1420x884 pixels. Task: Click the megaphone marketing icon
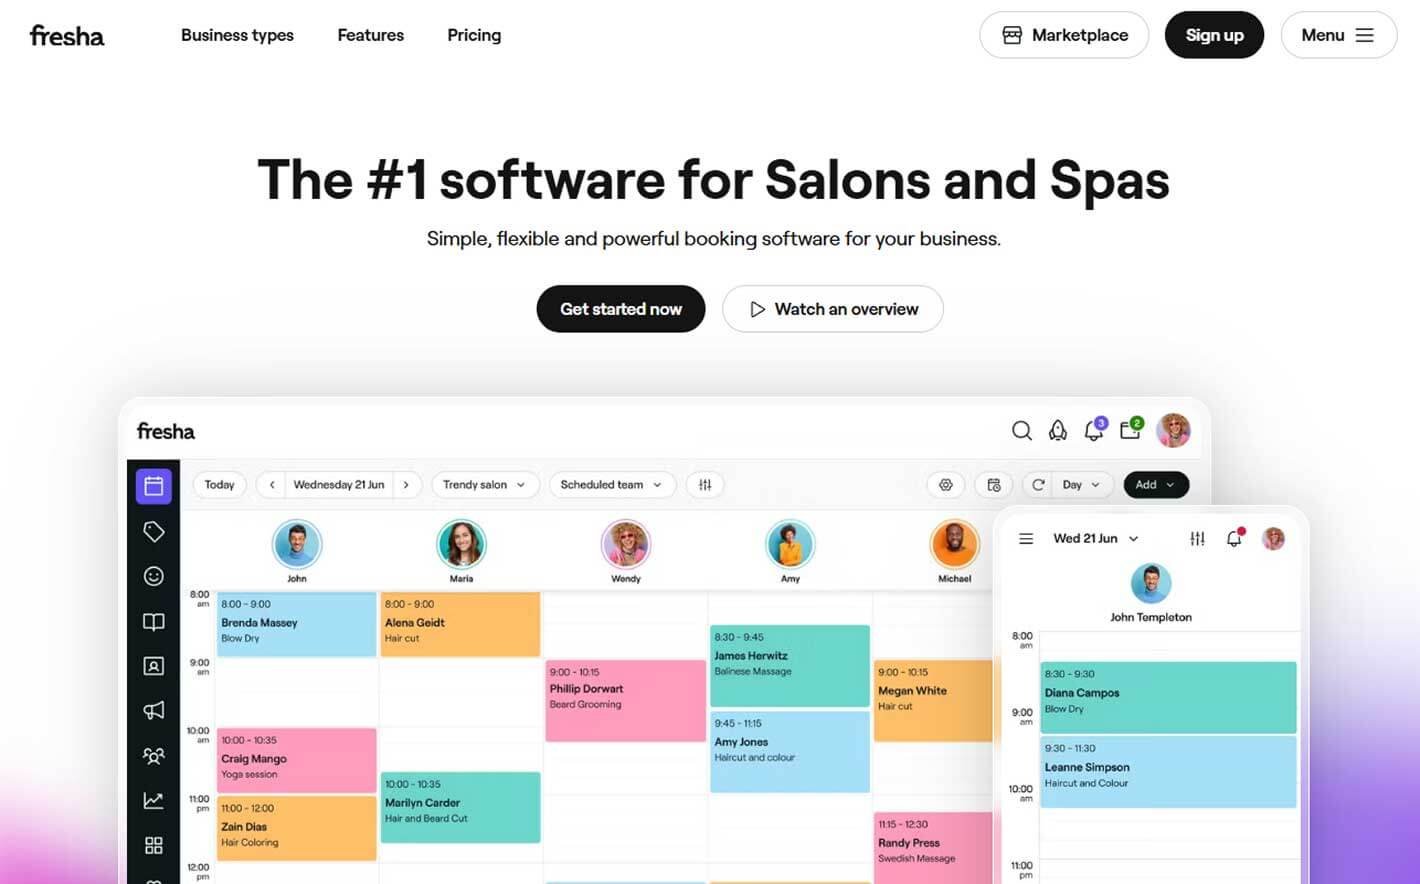click(153, 710)
